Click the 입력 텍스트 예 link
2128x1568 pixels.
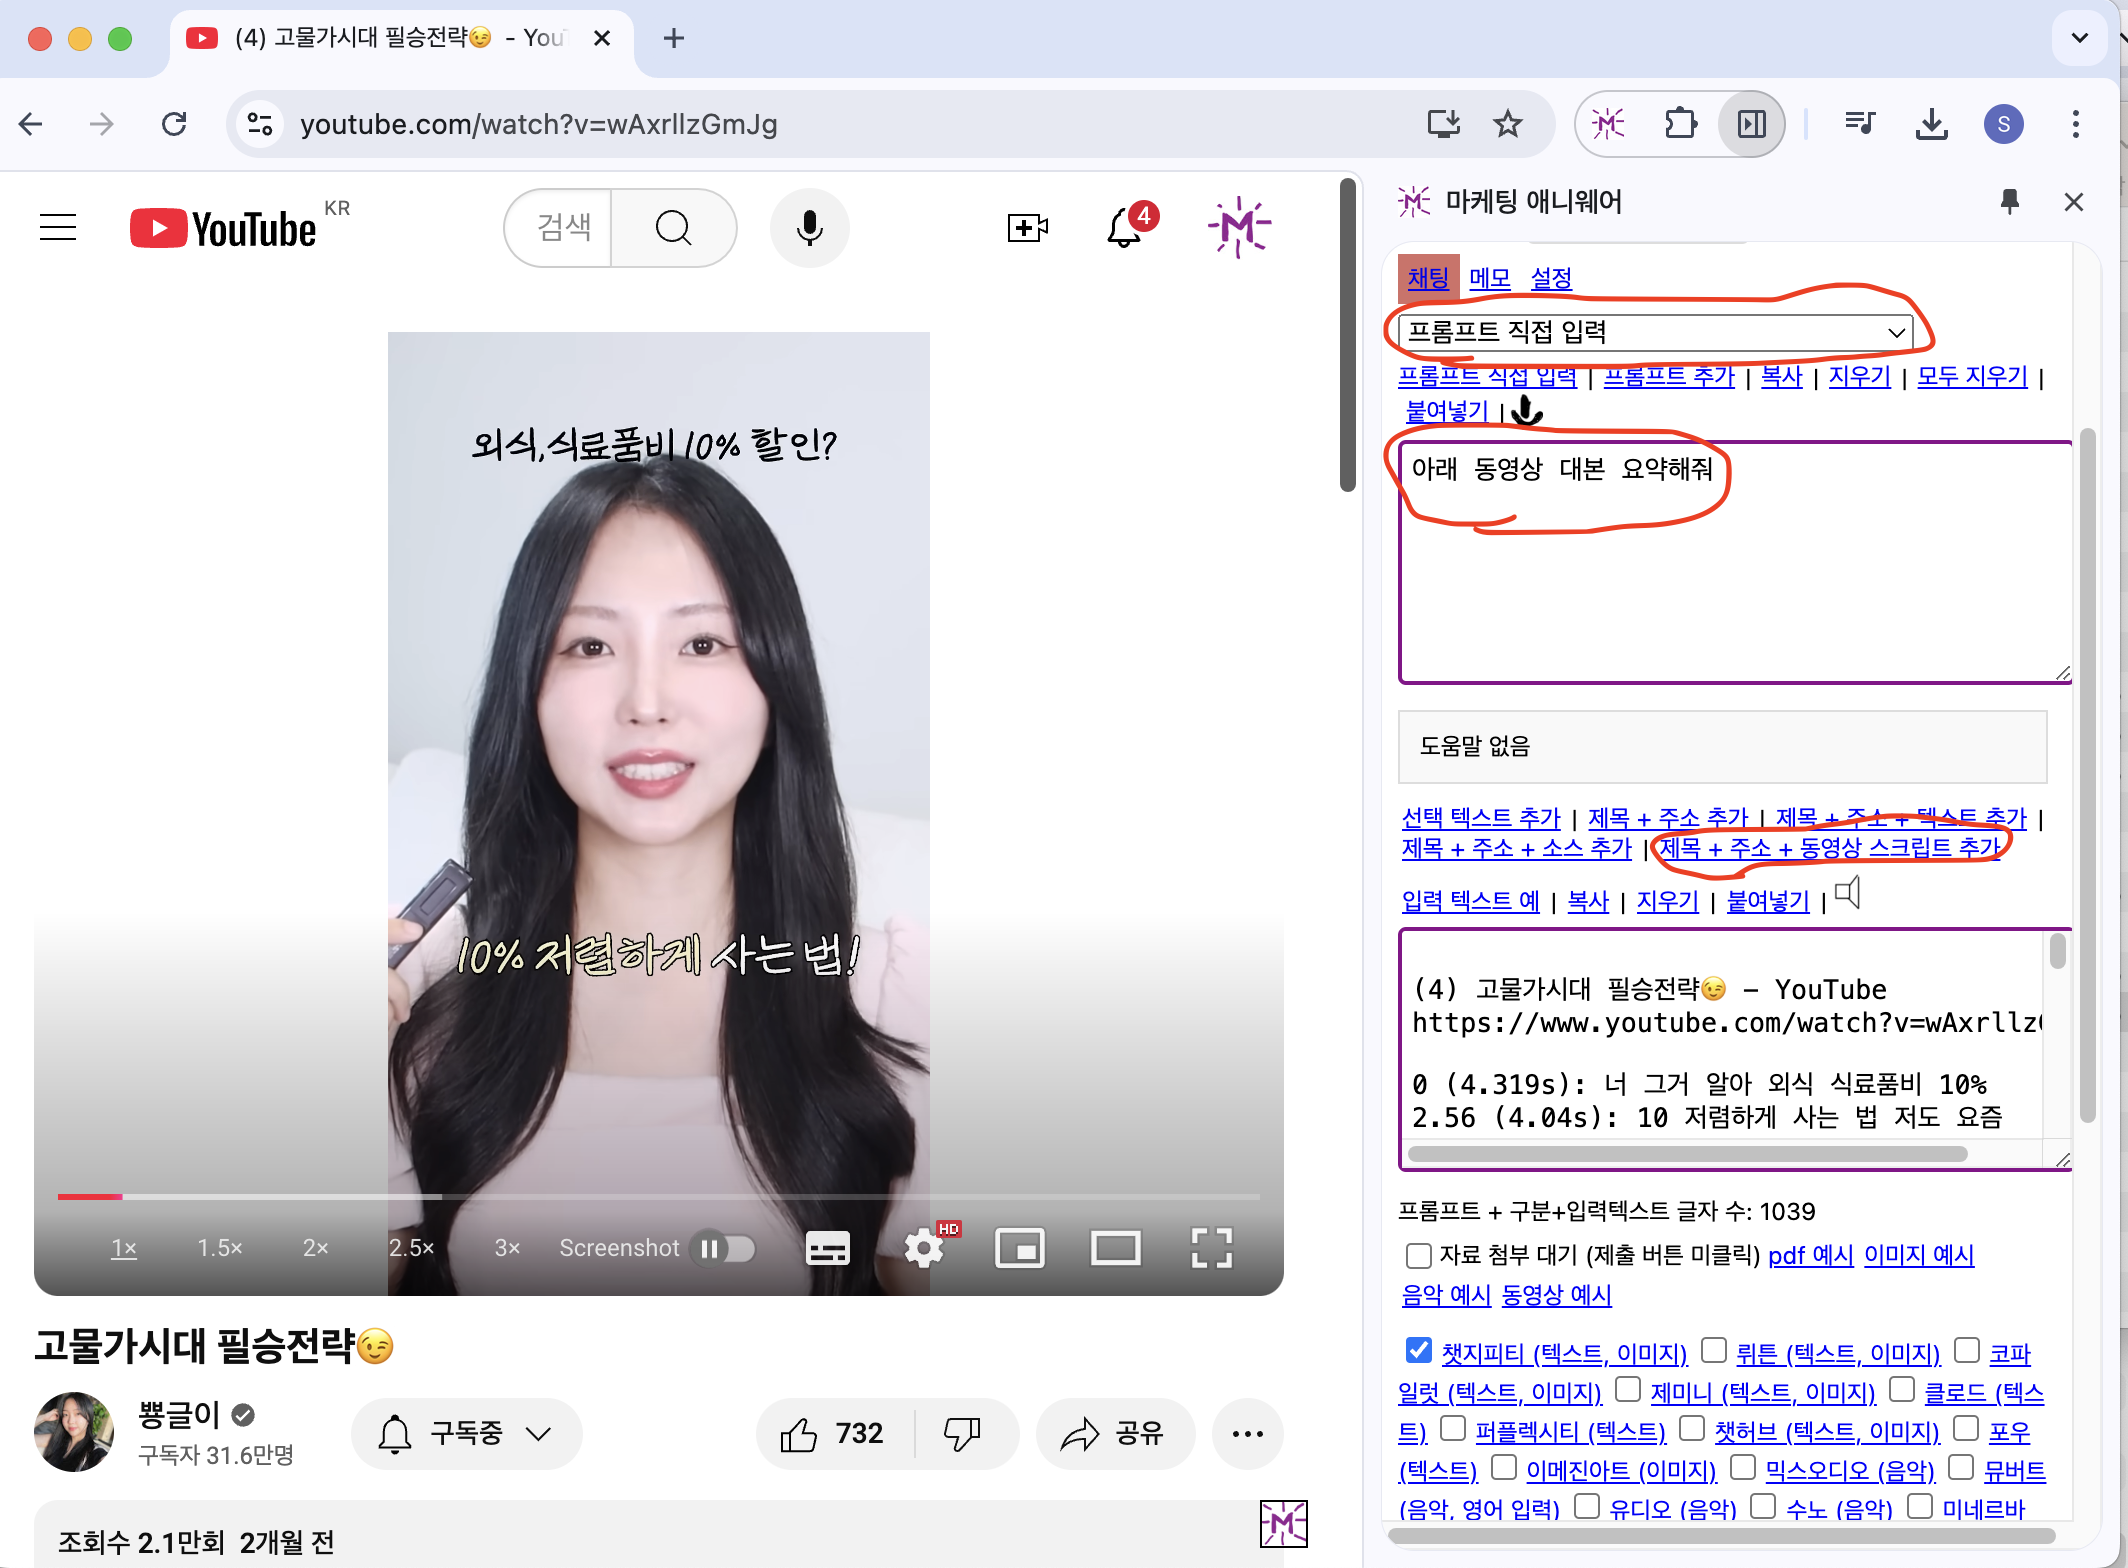pyautogui.click(x=1470, y=901)
